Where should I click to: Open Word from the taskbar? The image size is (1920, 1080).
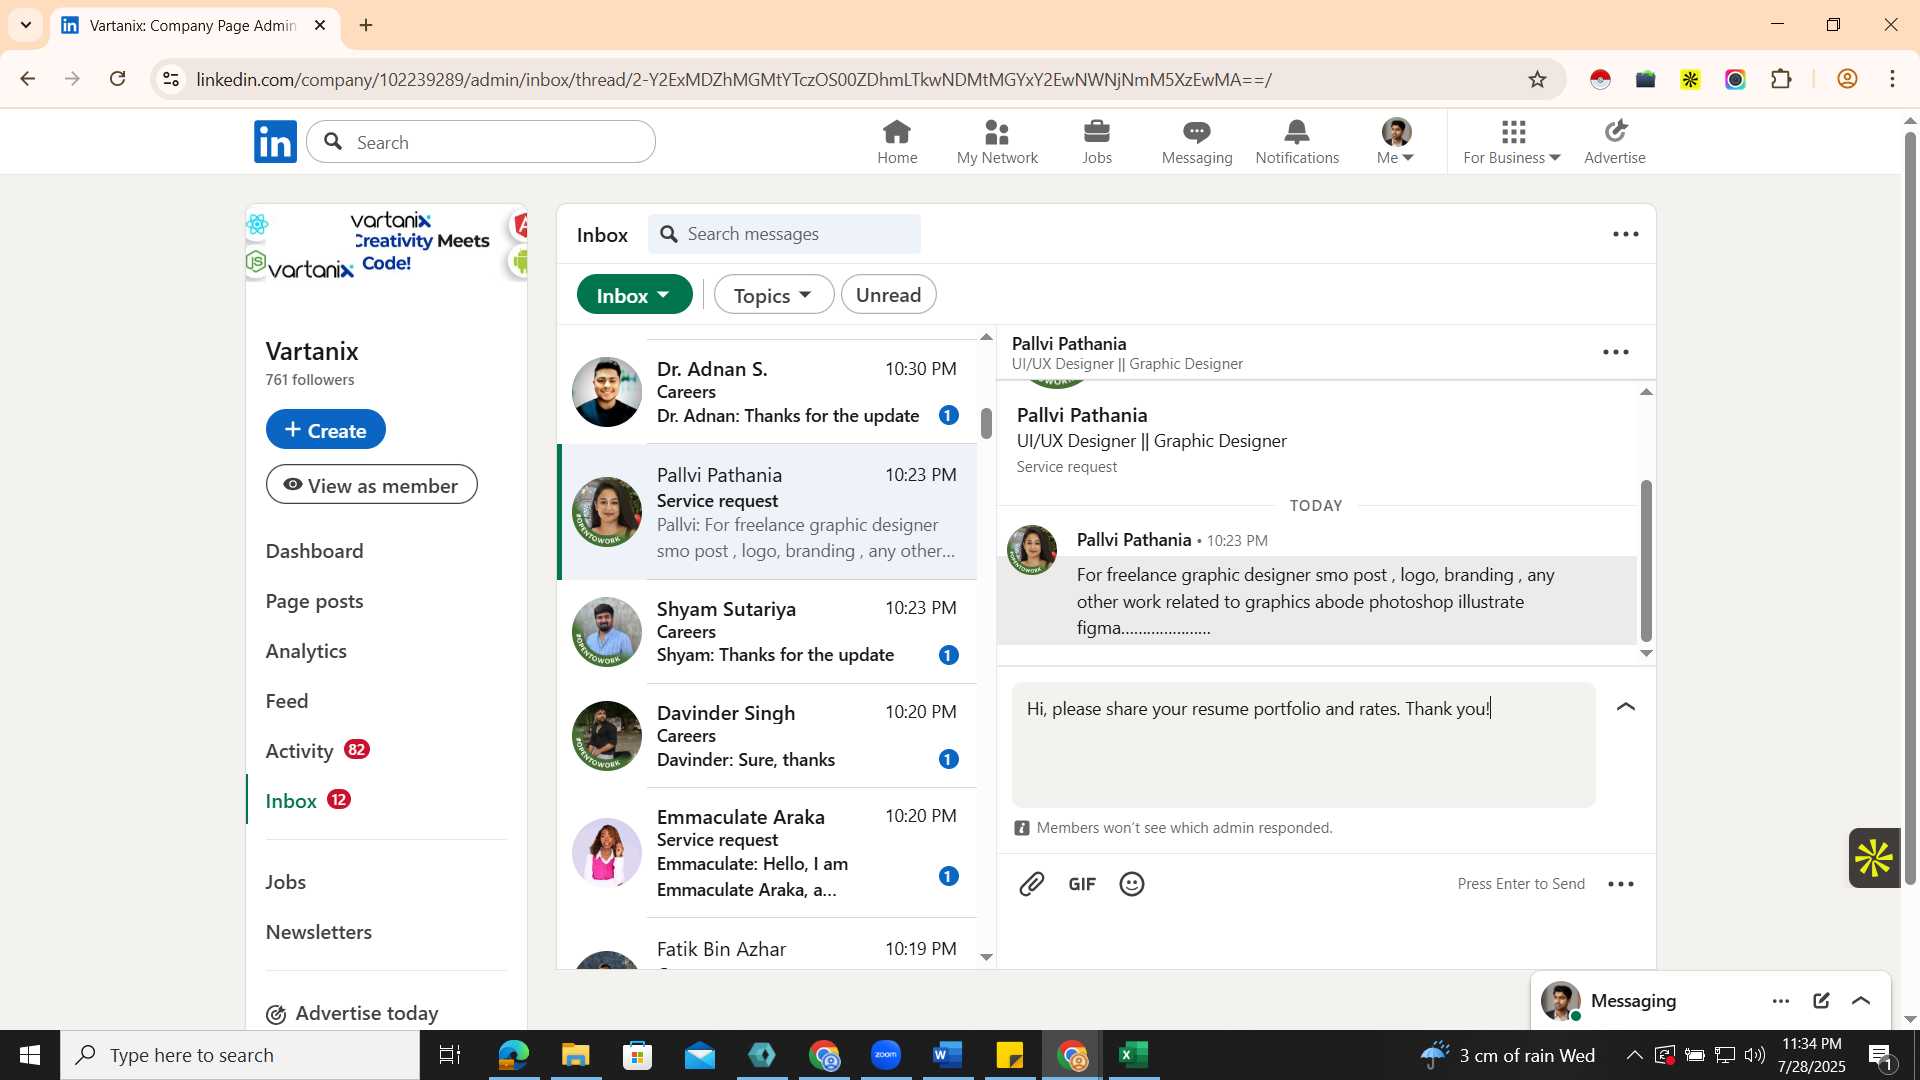point(947,1055)
